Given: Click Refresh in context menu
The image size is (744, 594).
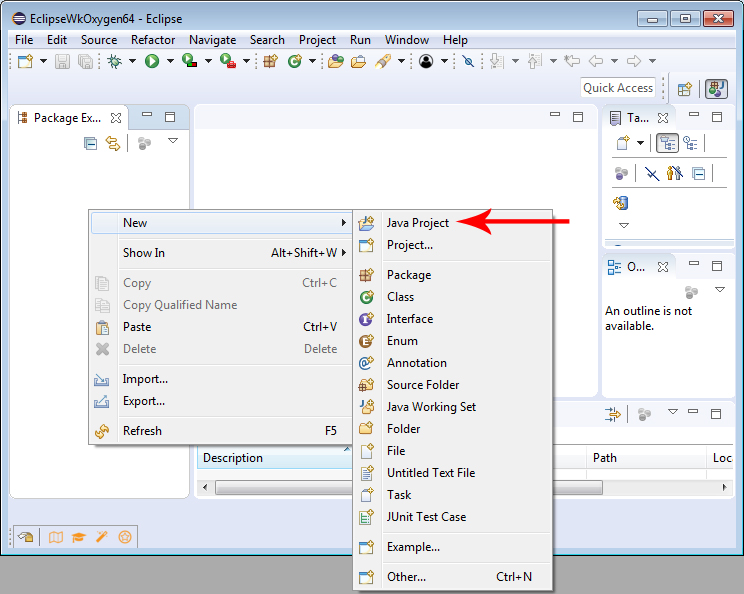Looking at the screenshot, I should pyautogui.click(x=221, y=431).
